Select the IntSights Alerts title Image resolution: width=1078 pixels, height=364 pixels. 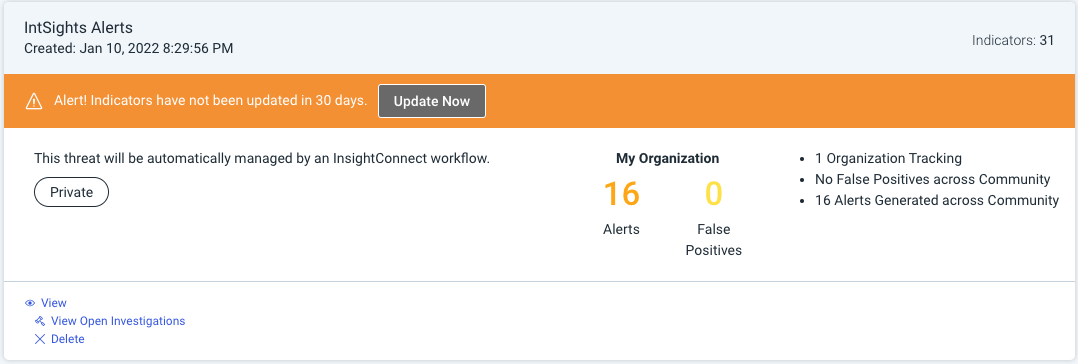[78, 28]
